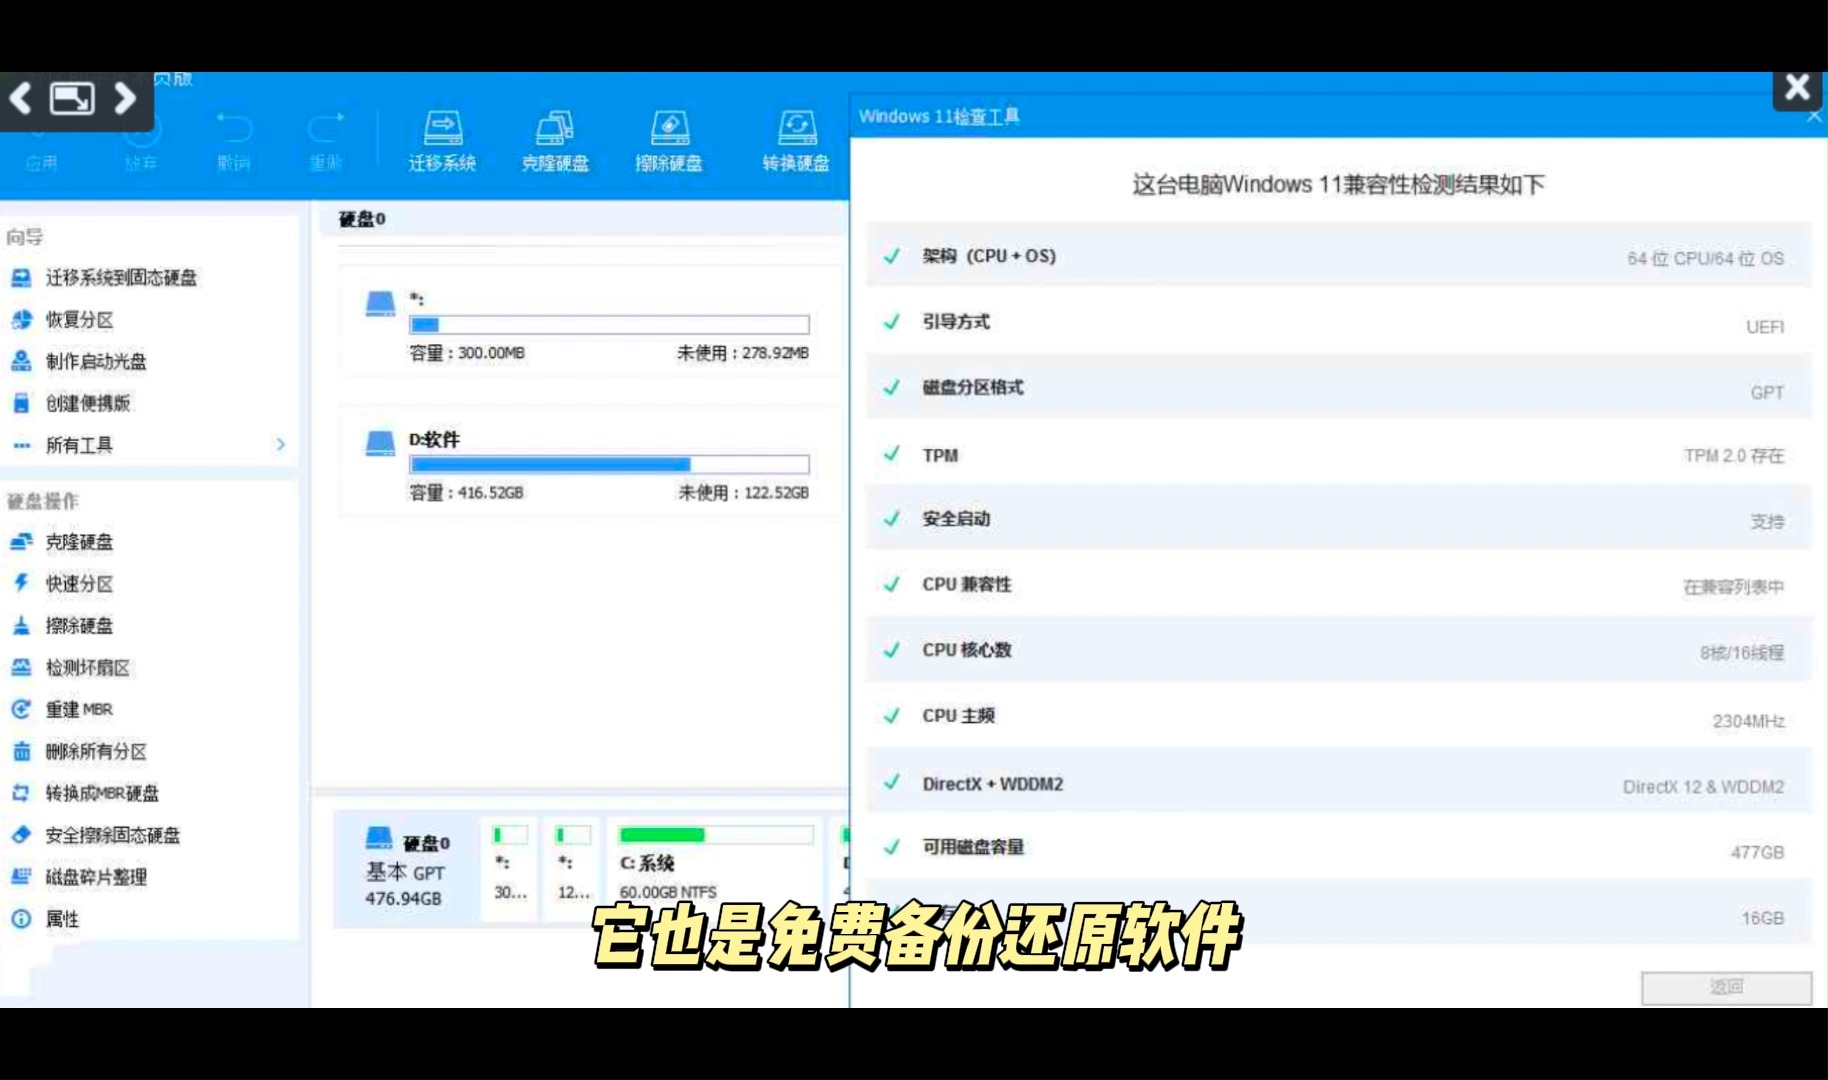Click 架构 (CPU + OS) result row
The height and width of the screenshot is (1080, 1828).
(1339, 256)
